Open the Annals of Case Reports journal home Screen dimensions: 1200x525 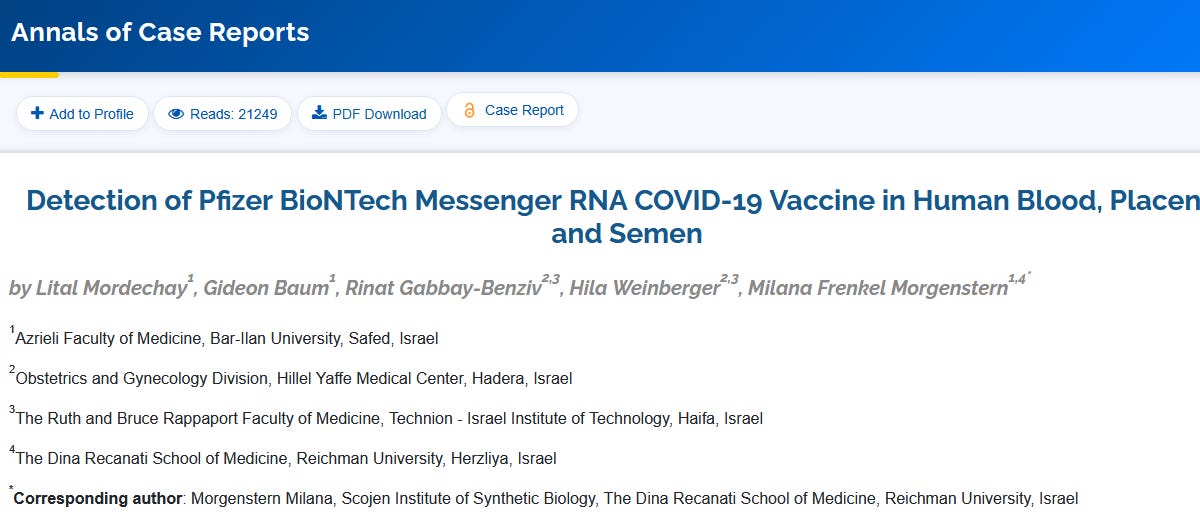(x=160, y=32)
